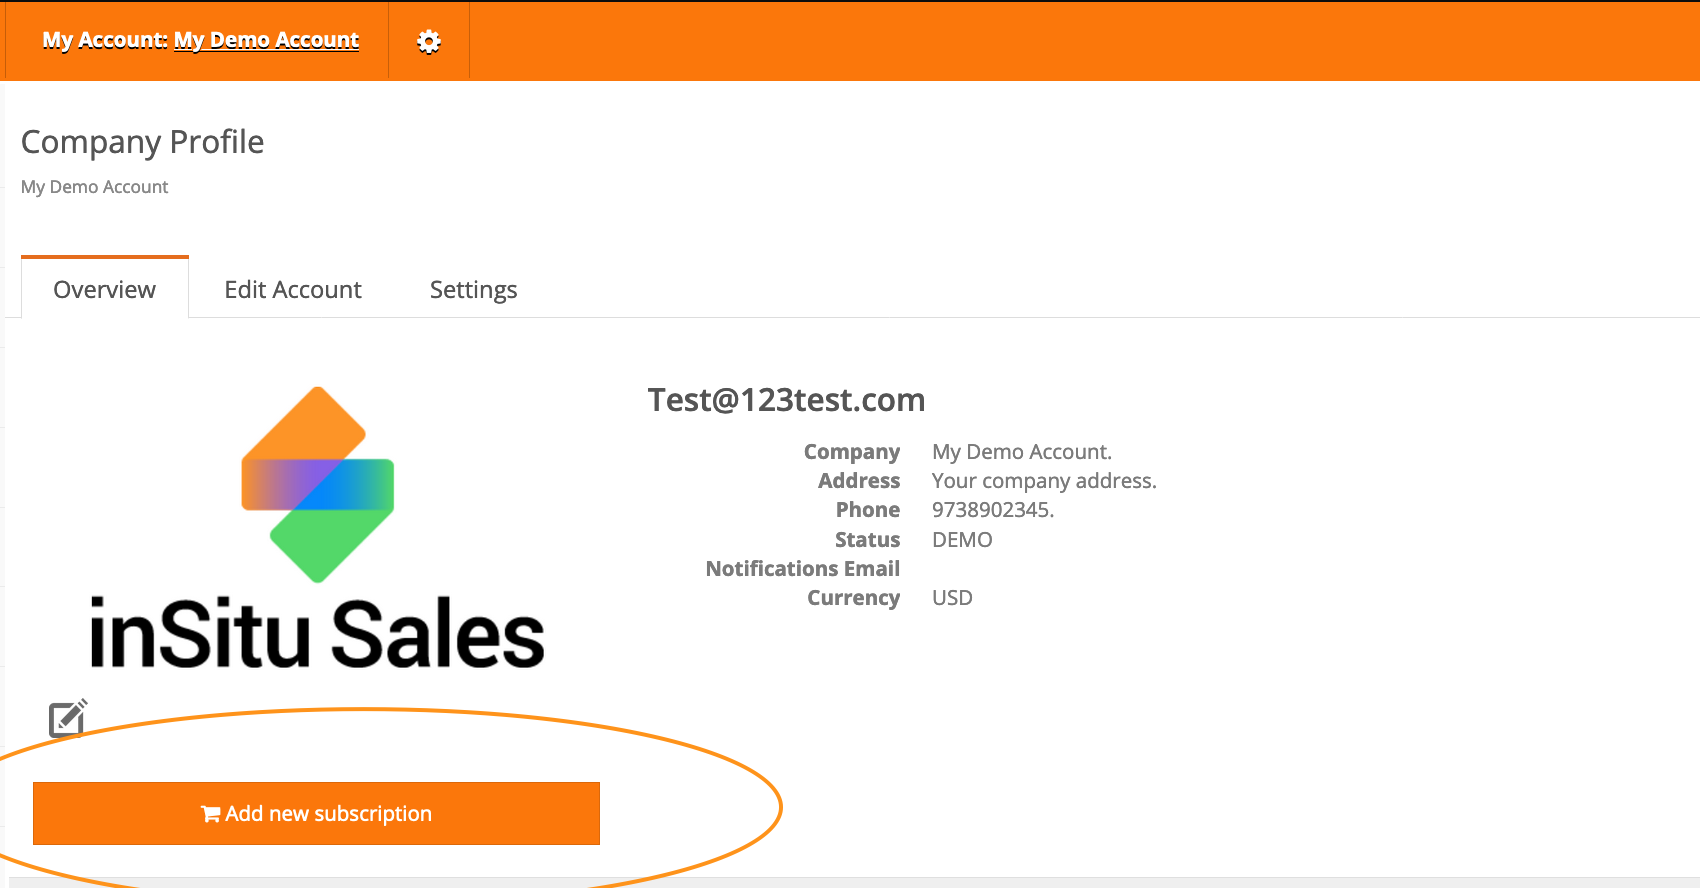Screen dimensions: 1700x888
Task: Click the edit logo pencil icon
Action: coord(68,718)
